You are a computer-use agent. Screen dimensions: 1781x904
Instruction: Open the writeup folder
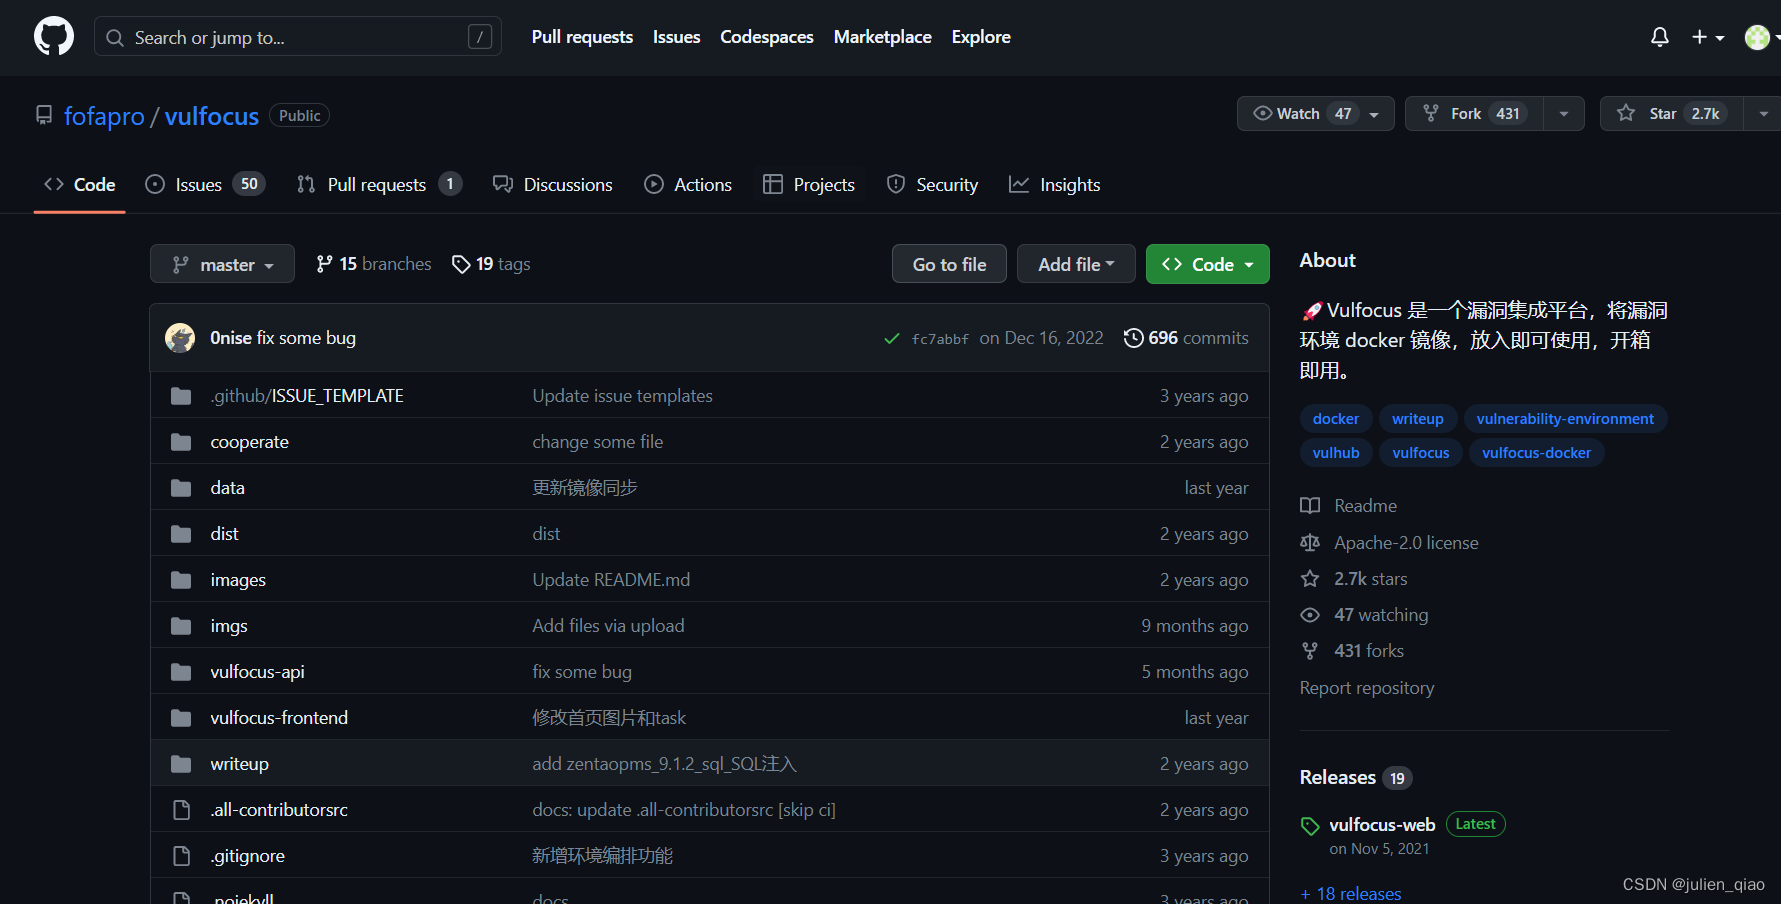pos(240,764)
